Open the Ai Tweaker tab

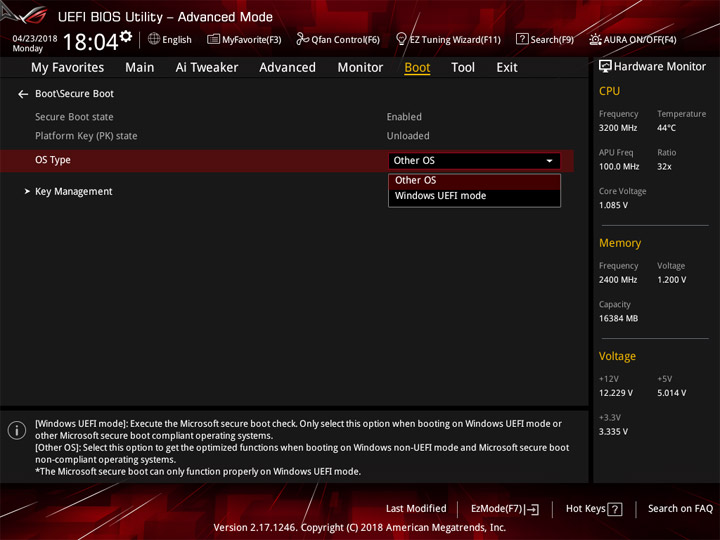click(x=207, y=68)
